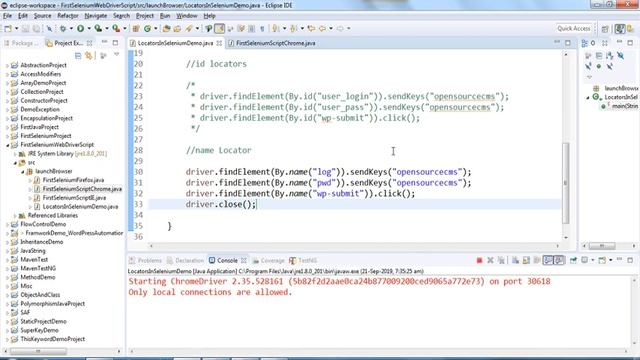Select the Java perspective icon
This screenshot has width=640, height=360.
[620, 29]
